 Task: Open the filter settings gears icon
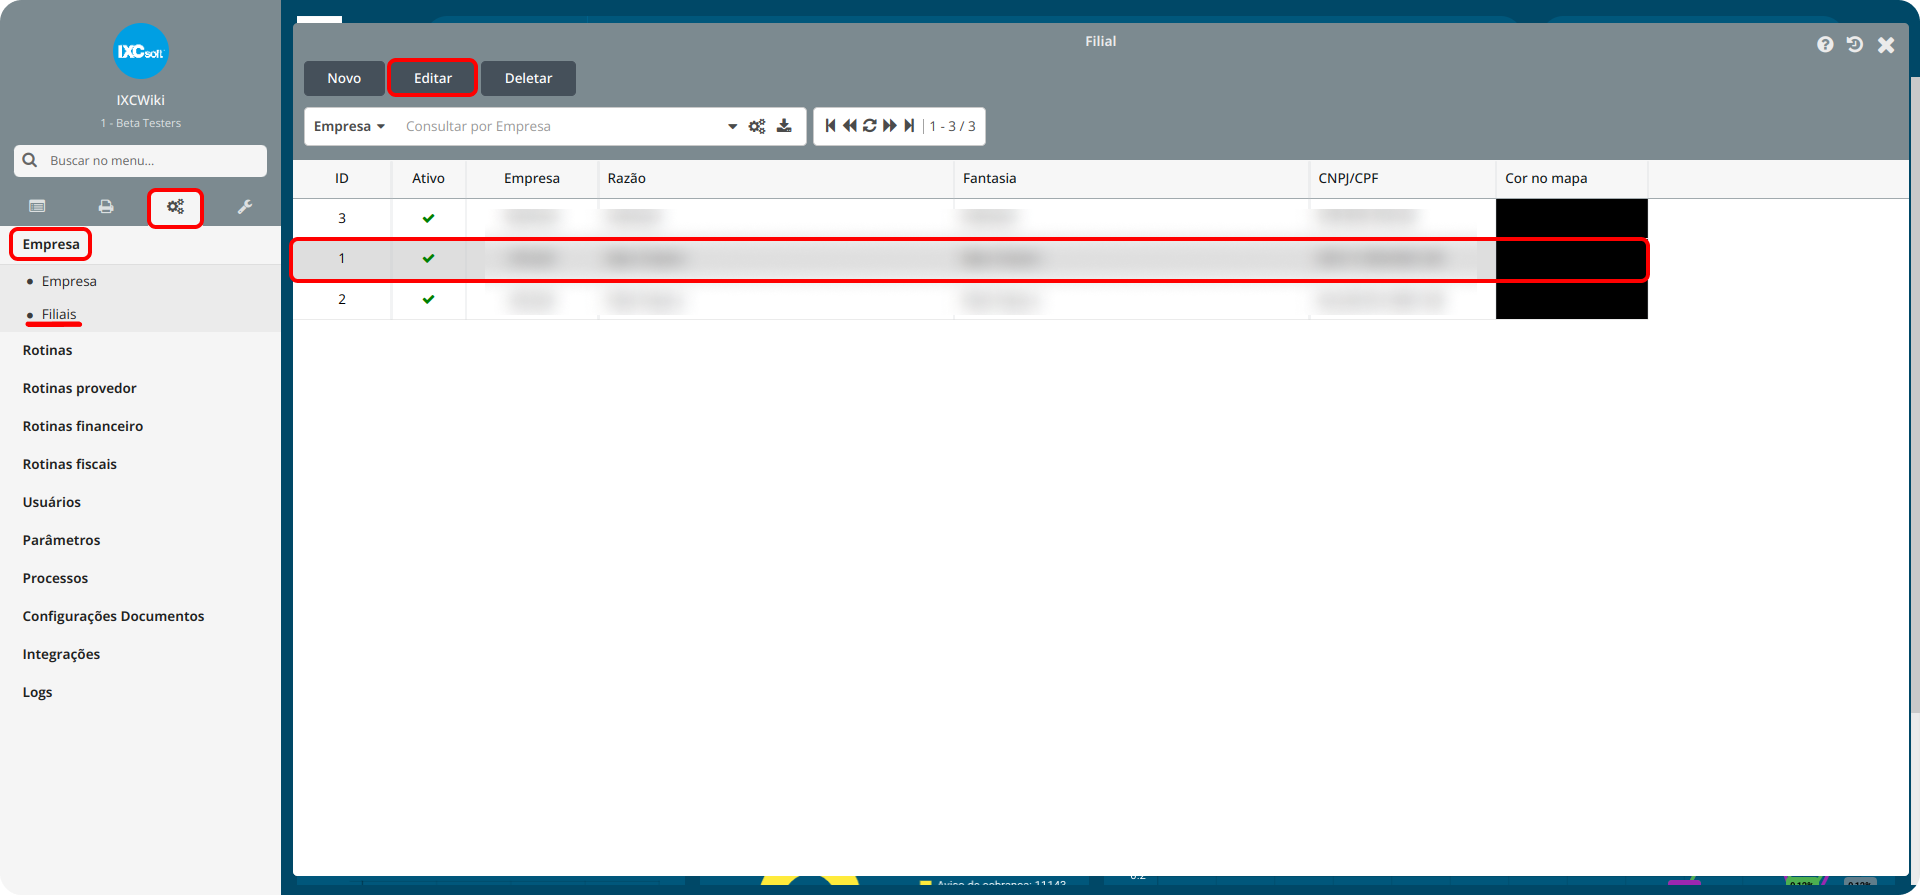757,126
